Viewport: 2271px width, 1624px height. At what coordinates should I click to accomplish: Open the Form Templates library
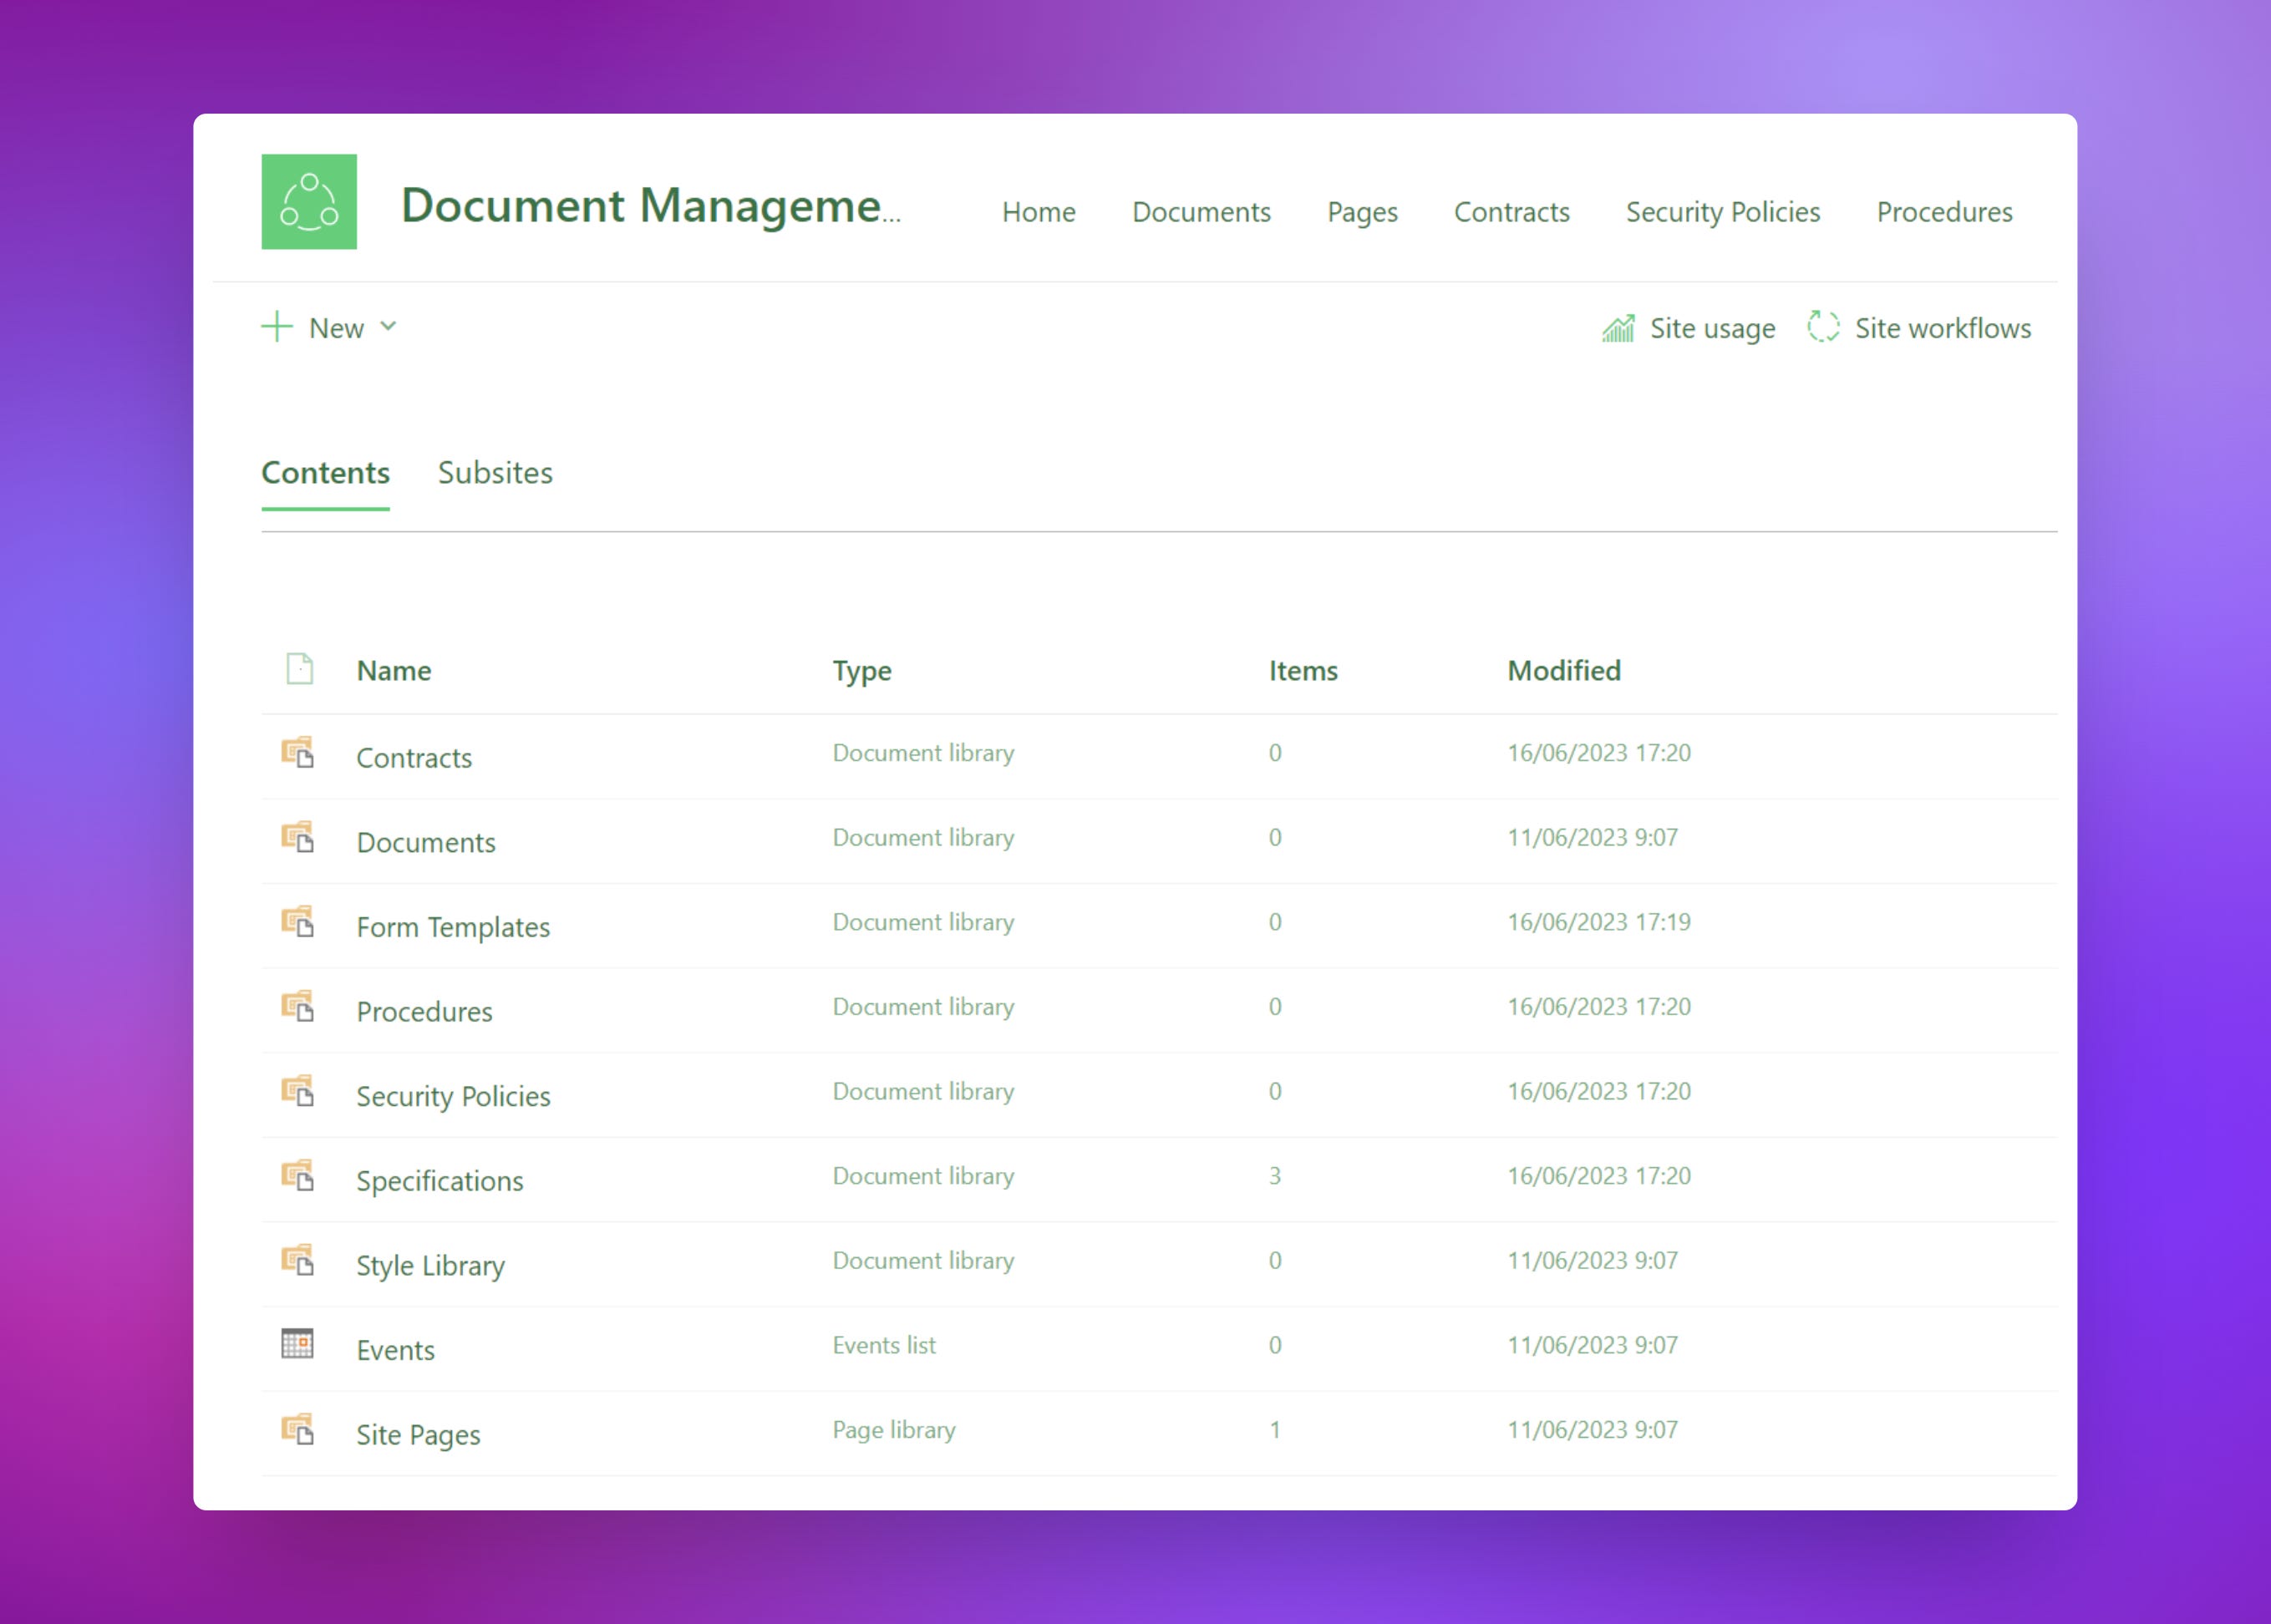(x=452, y=926)
